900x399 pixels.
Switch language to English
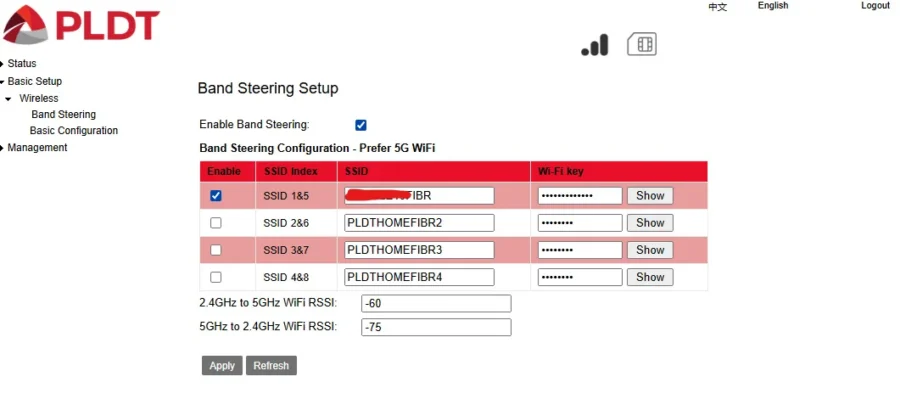pyautogui.click(x=773, y=6)
